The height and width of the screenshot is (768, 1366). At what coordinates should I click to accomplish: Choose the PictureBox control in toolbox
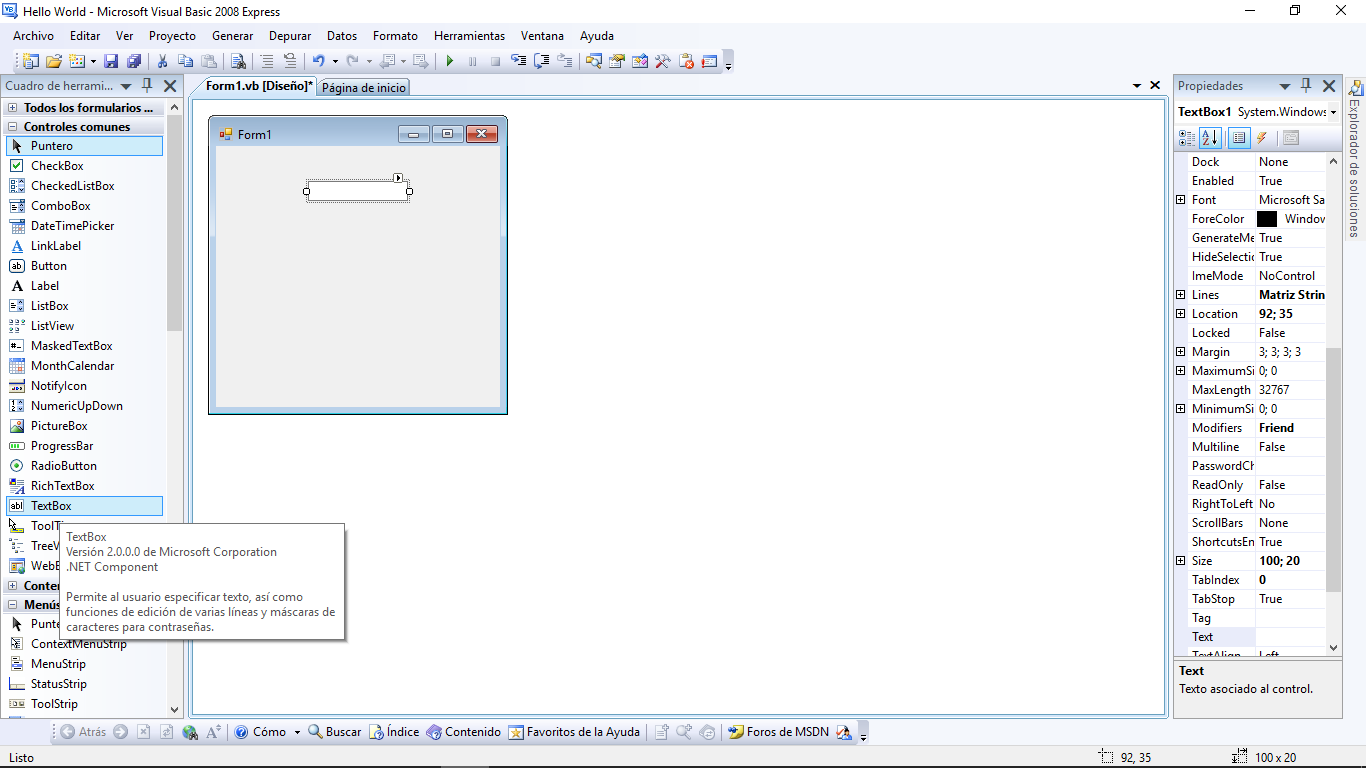[84, 426]
